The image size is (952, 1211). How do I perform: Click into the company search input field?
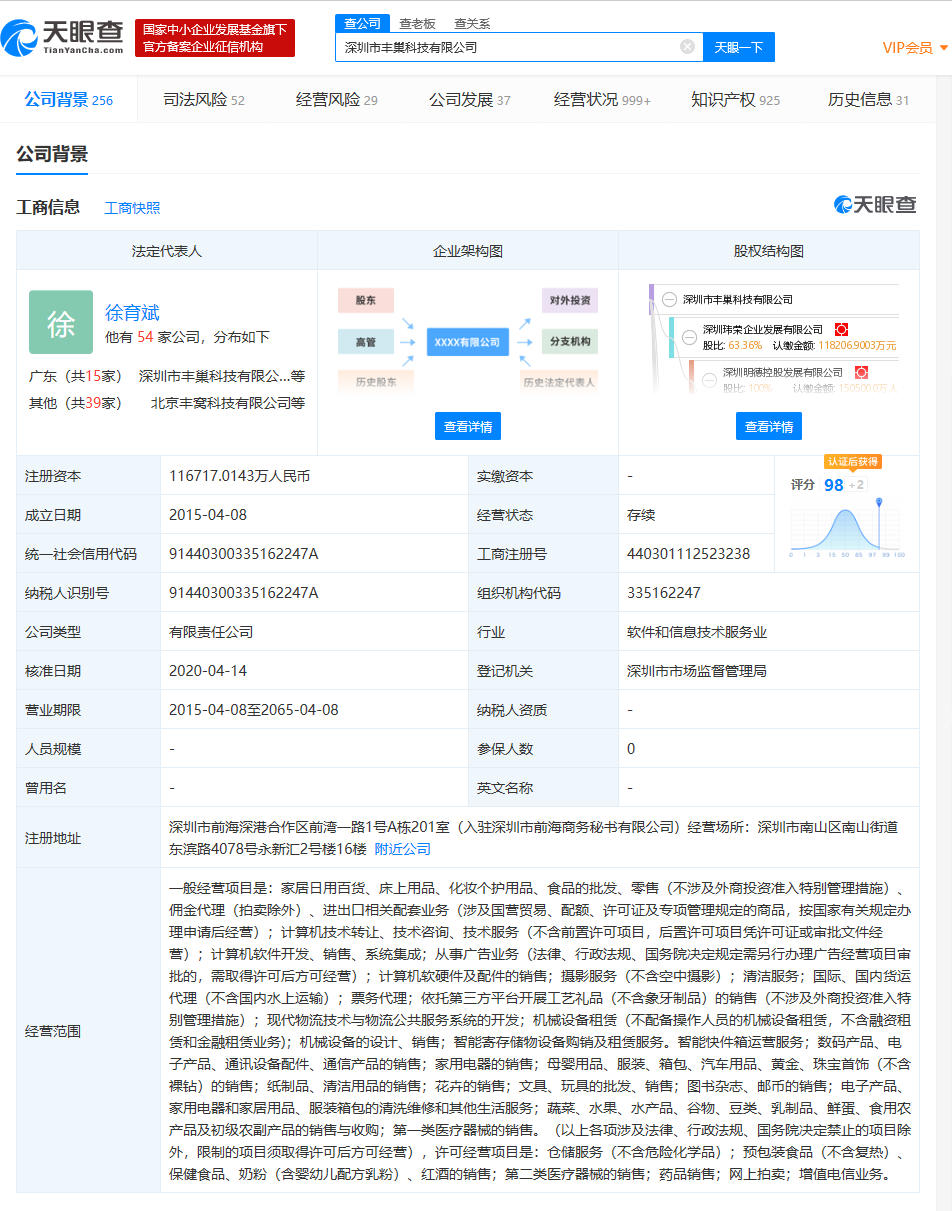coord(505,47)
